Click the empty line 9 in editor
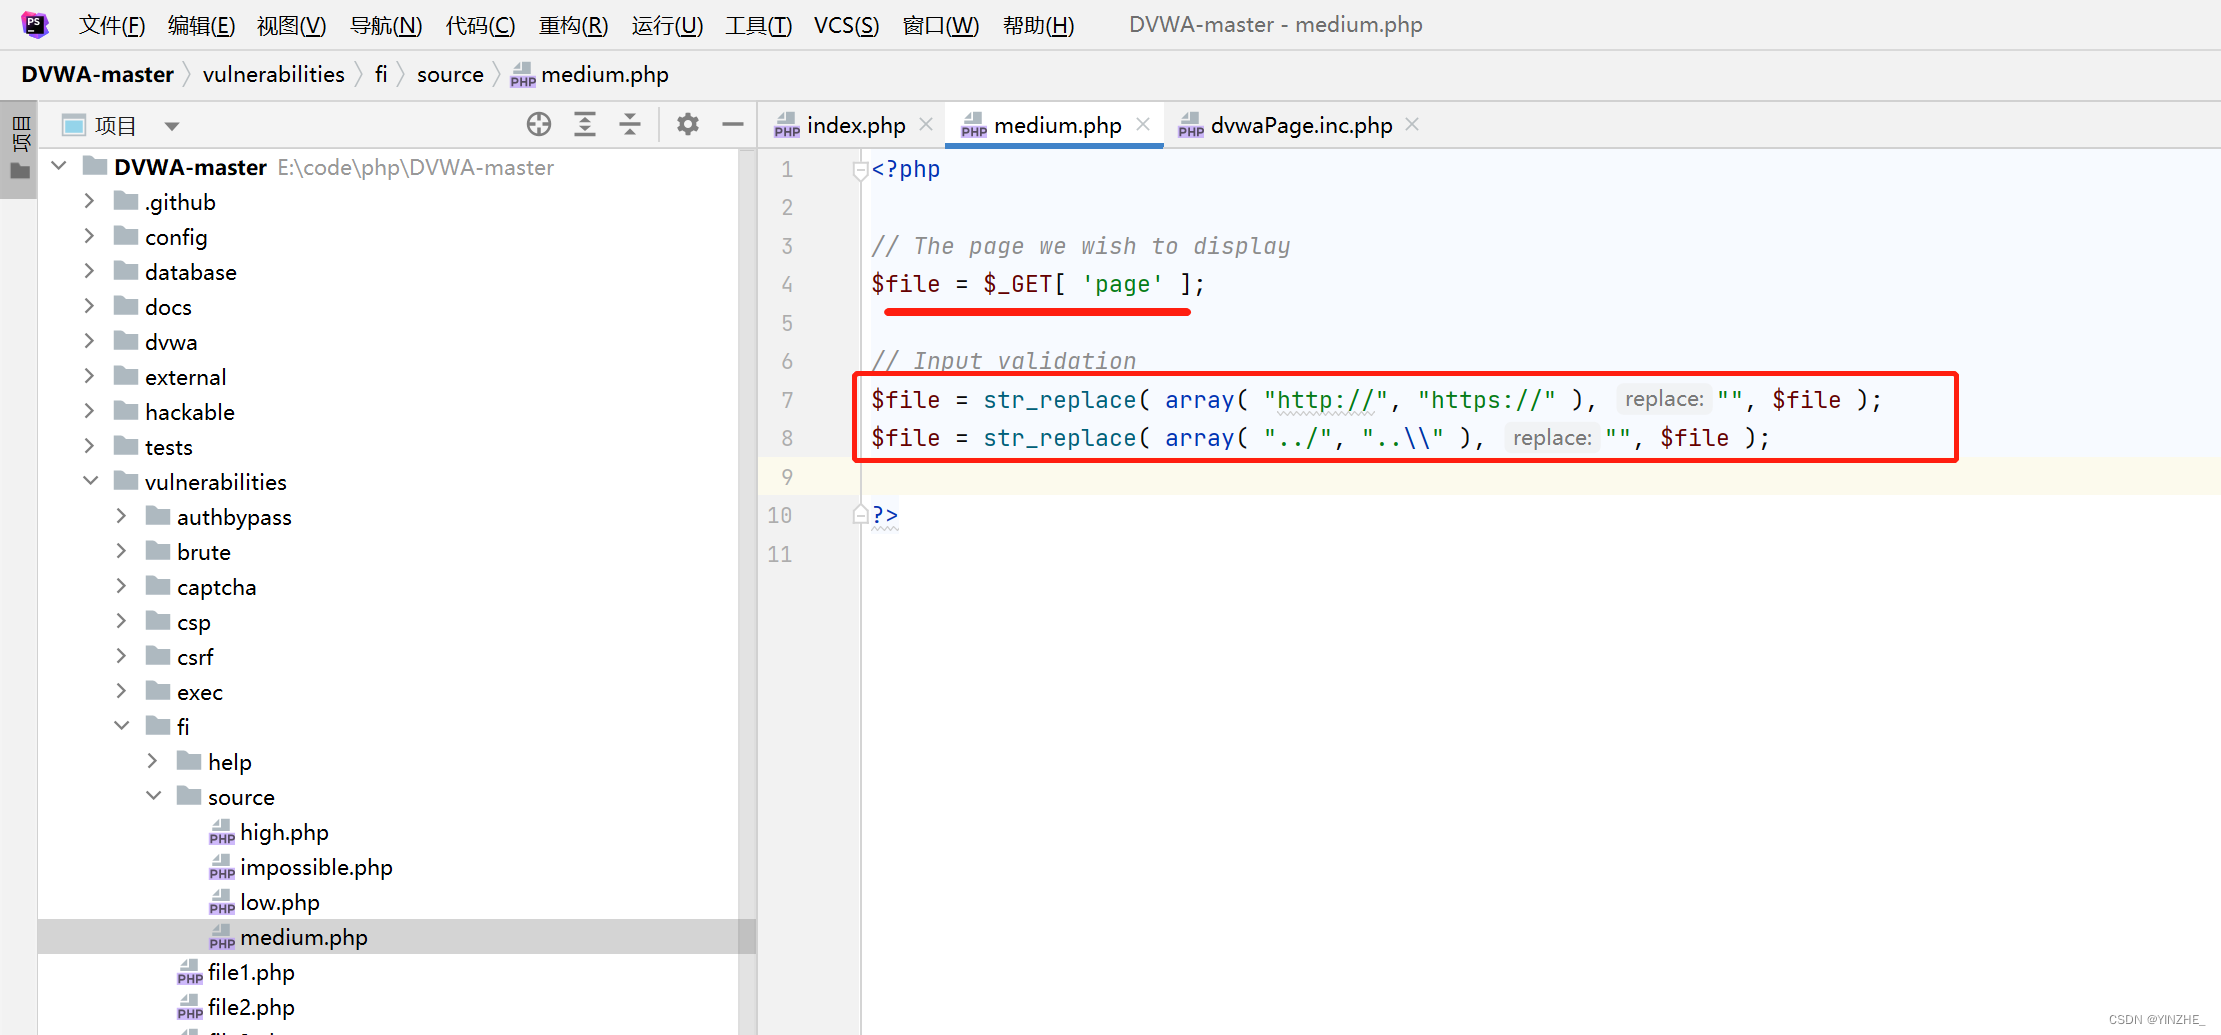Viewport: 2221px width, 1035px height. tap(1540, 477)
